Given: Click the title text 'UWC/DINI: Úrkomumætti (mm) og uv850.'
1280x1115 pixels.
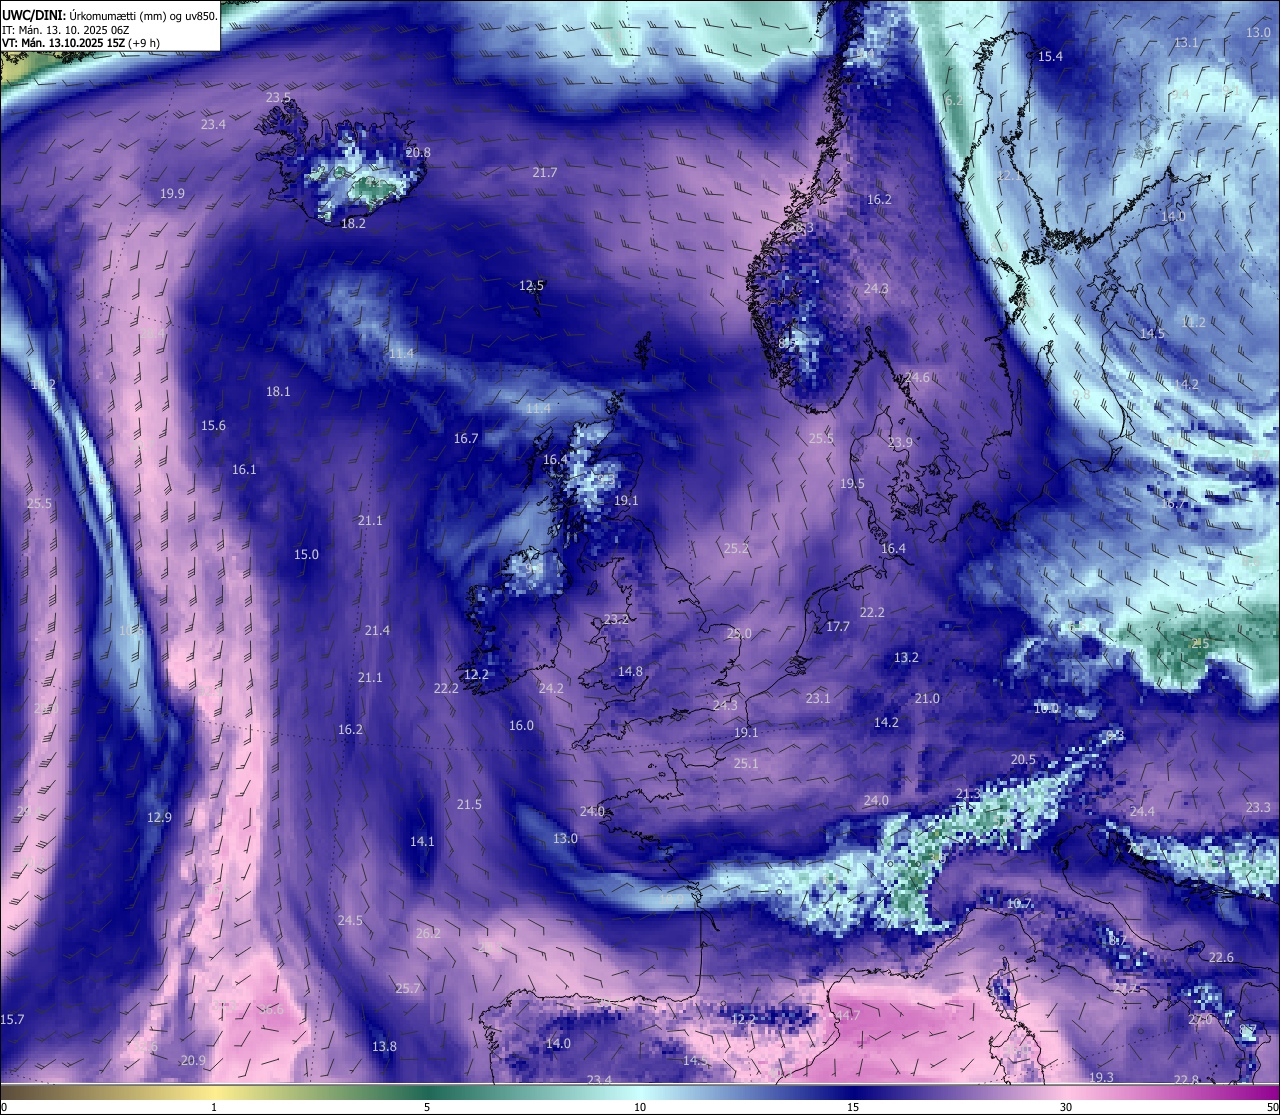Looking at the screenshot, I should [x=110, y=15].
